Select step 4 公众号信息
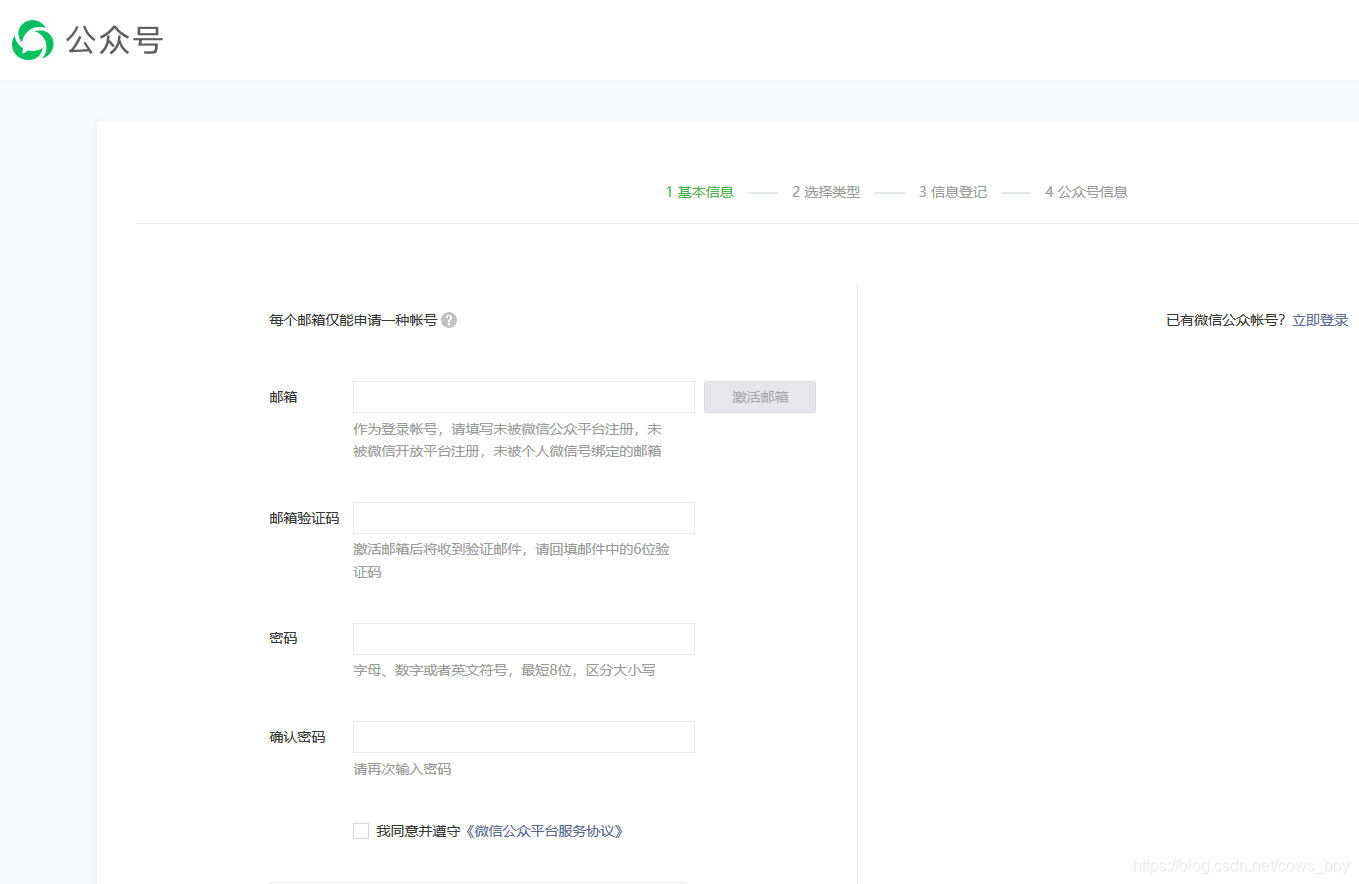The image size is (1359, 884). pyautogui.click(x=1086, y=191)
